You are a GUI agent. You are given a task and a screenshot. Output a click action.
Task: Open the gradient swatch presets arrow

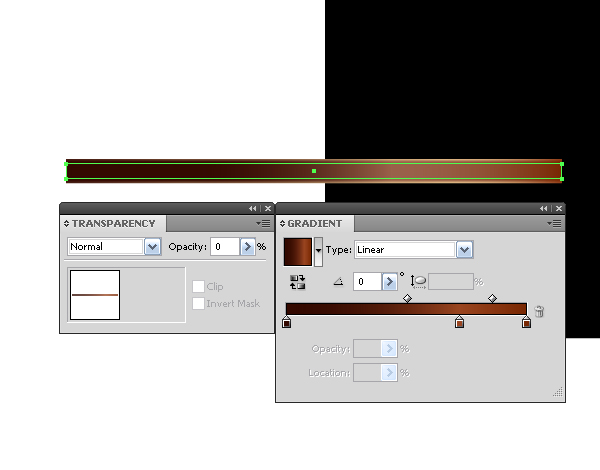318,251
